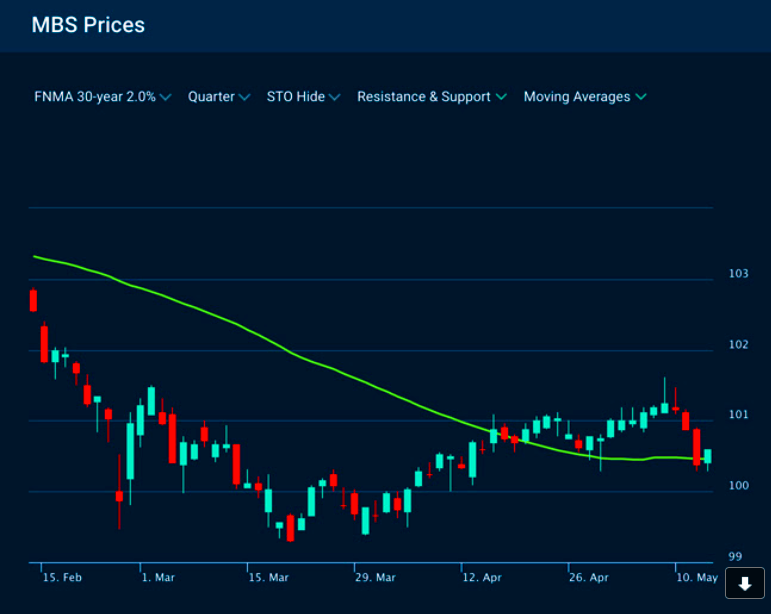The image size is (771, 614).
Task: Click the MBS Prices panel title
Action: coord(88,25)
